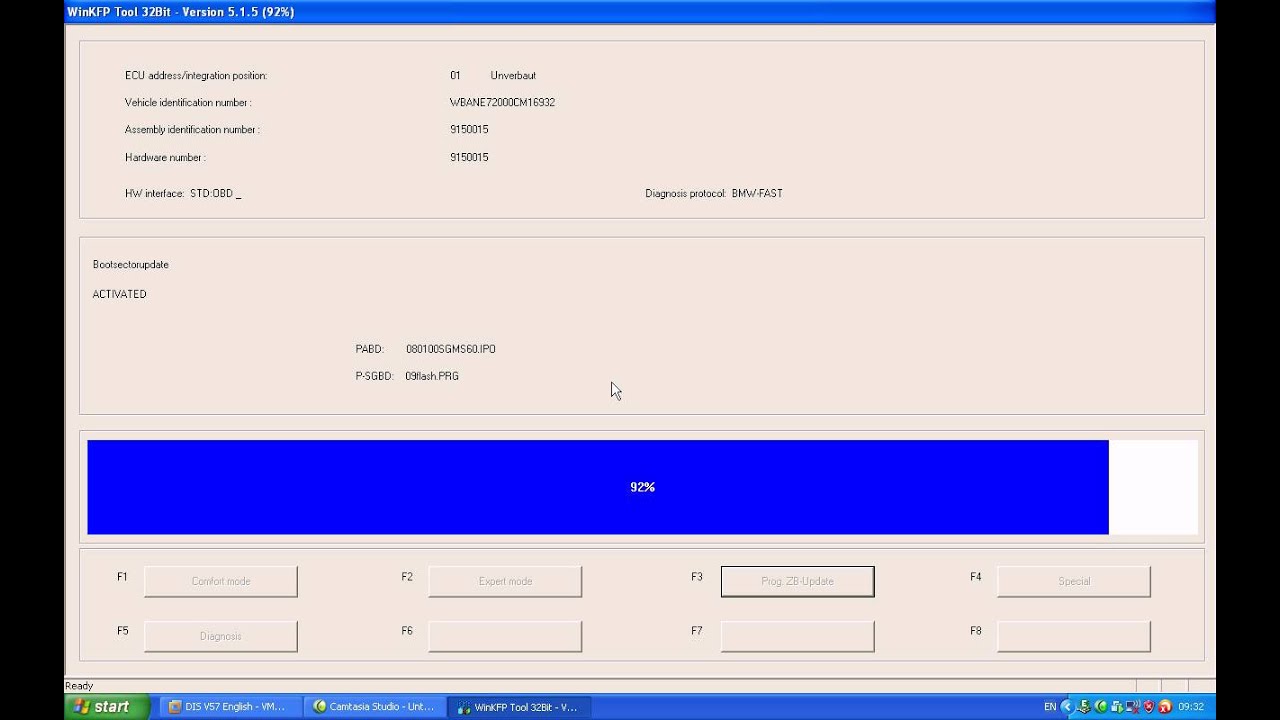Click the Assembly identification number label
Image resolution: width=1280 pixels, height=720 pixels.
tap(192, 129)
